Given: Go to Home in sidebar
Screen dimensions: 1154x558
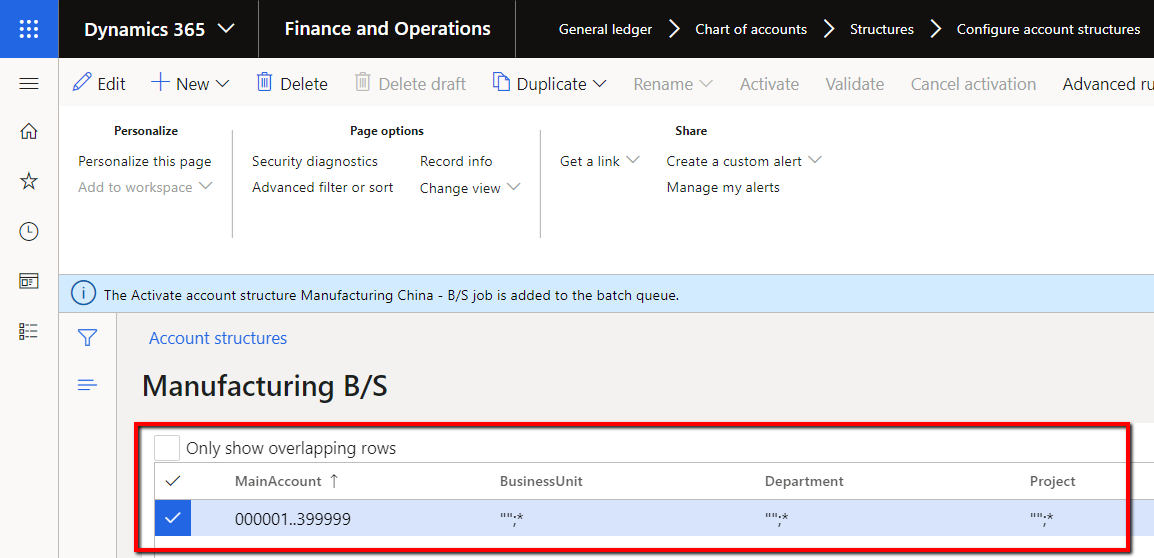Looking at the screenshot, I should (x=29, y=132).
